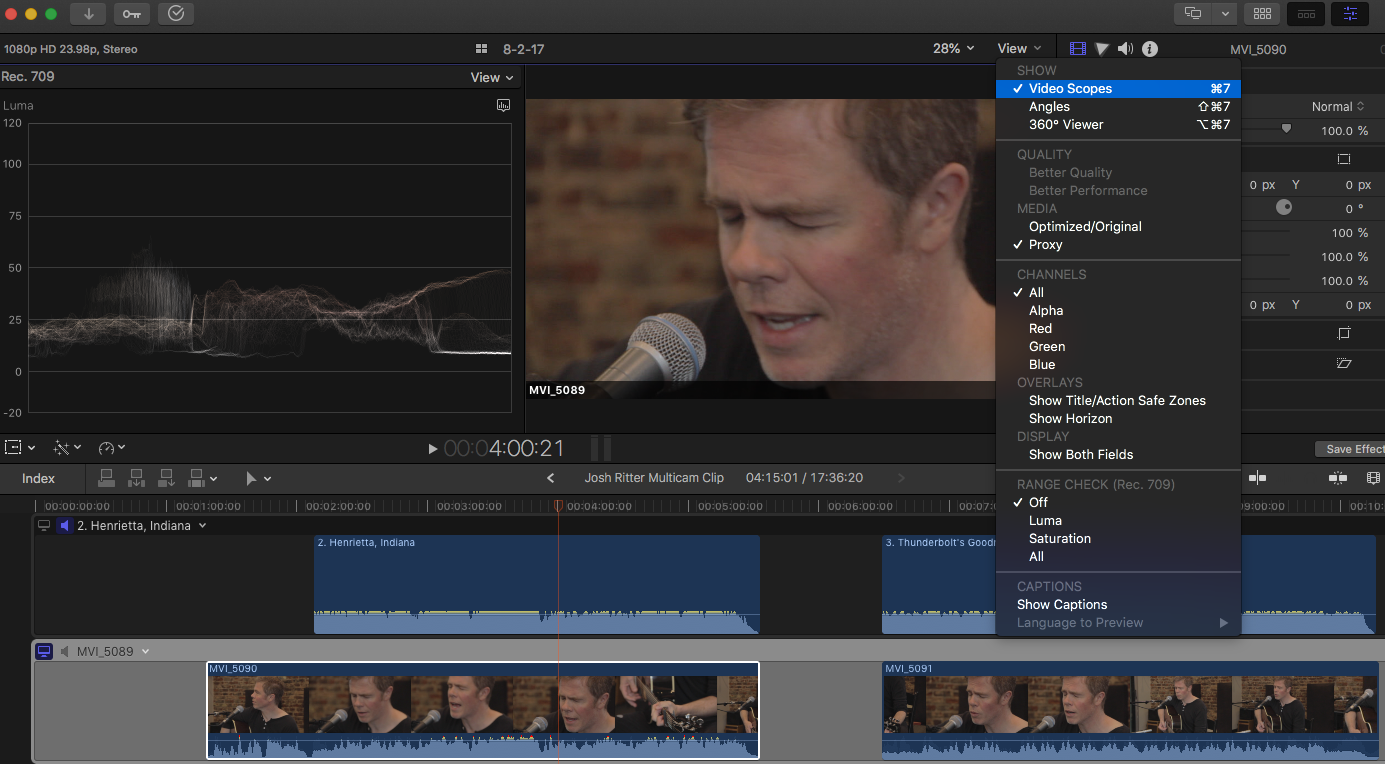Open the Video inspector filmstrip icon
Screen dimensions: 1385x764
1077,49
